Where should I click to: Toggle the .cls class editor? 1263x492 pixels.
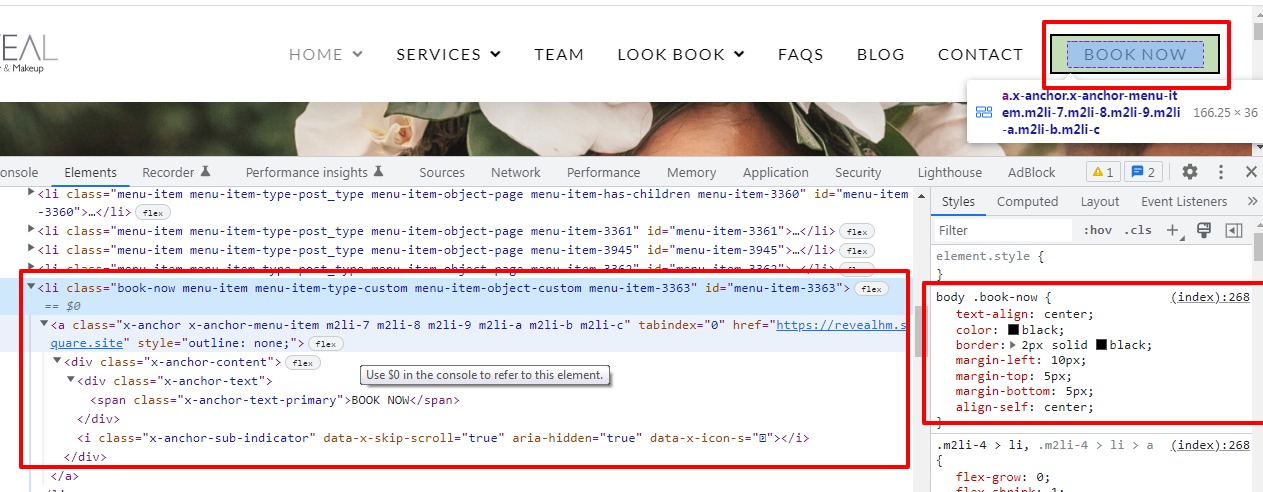[x=1137, y=230]
